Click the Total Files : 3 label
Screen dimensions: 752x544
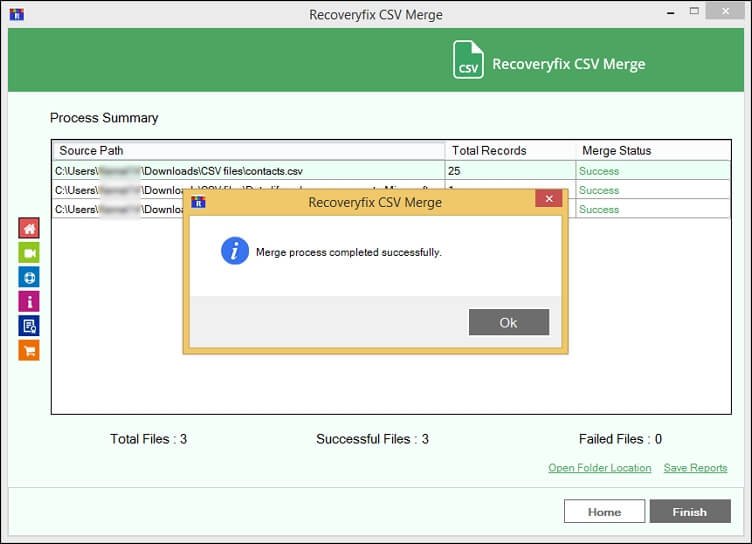pyautogui.click(x=149, y=439)
